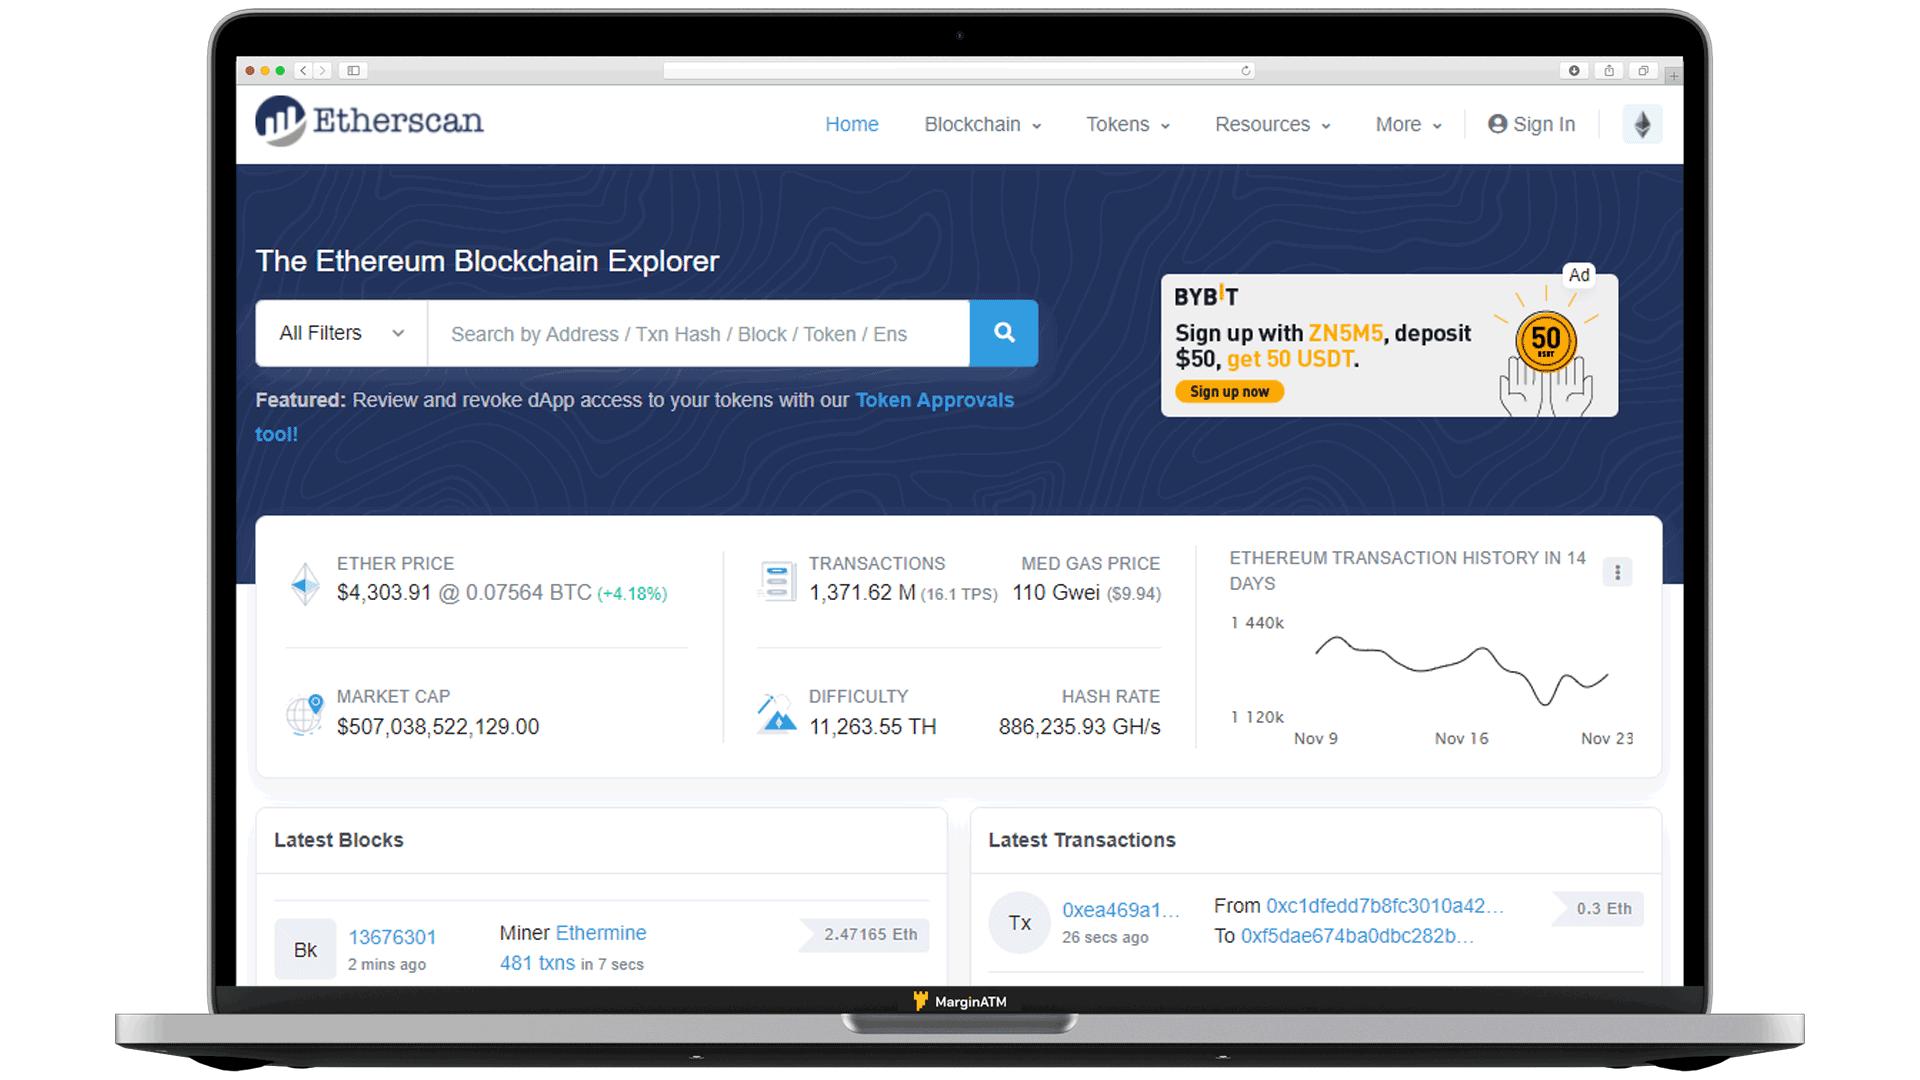Click the transaction history line chart
The height and width of the screenshot is (1080, 1920).
(1461, 670)
